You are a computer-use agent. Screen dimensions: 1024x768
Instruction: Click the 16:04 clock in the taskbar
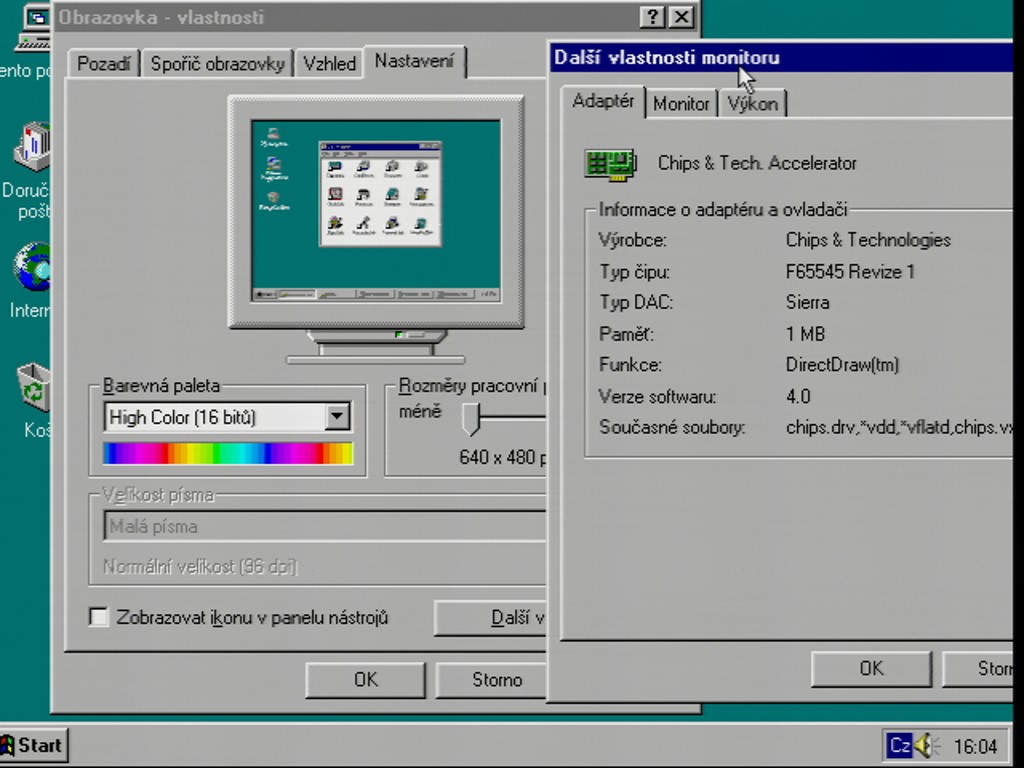tap(975, 746)
